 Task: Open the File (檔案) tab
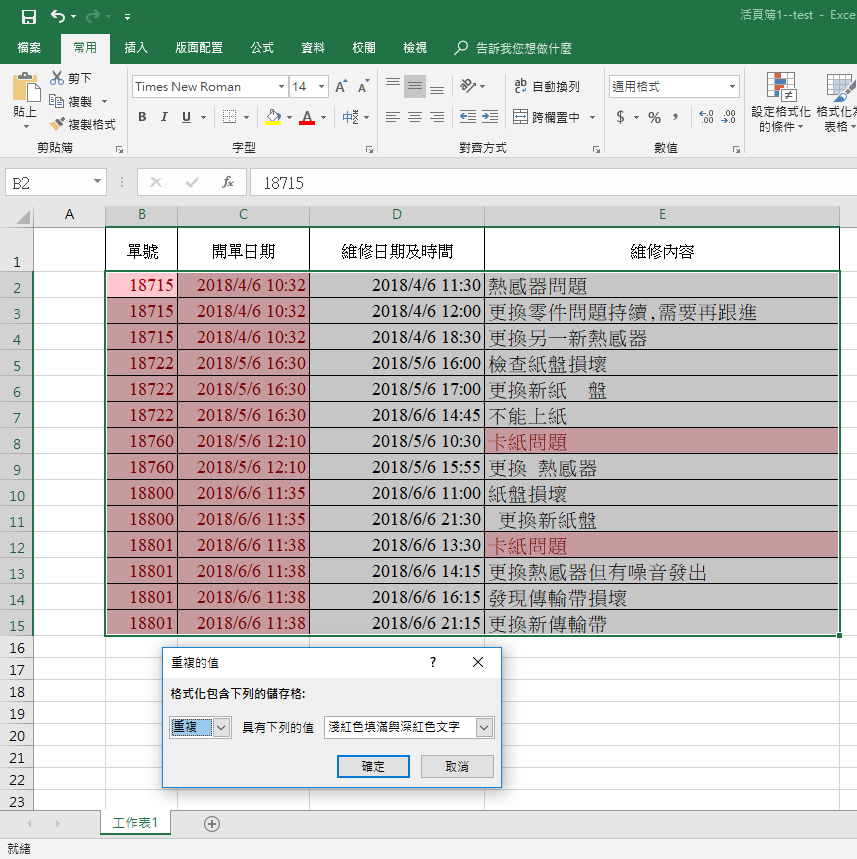29,48
